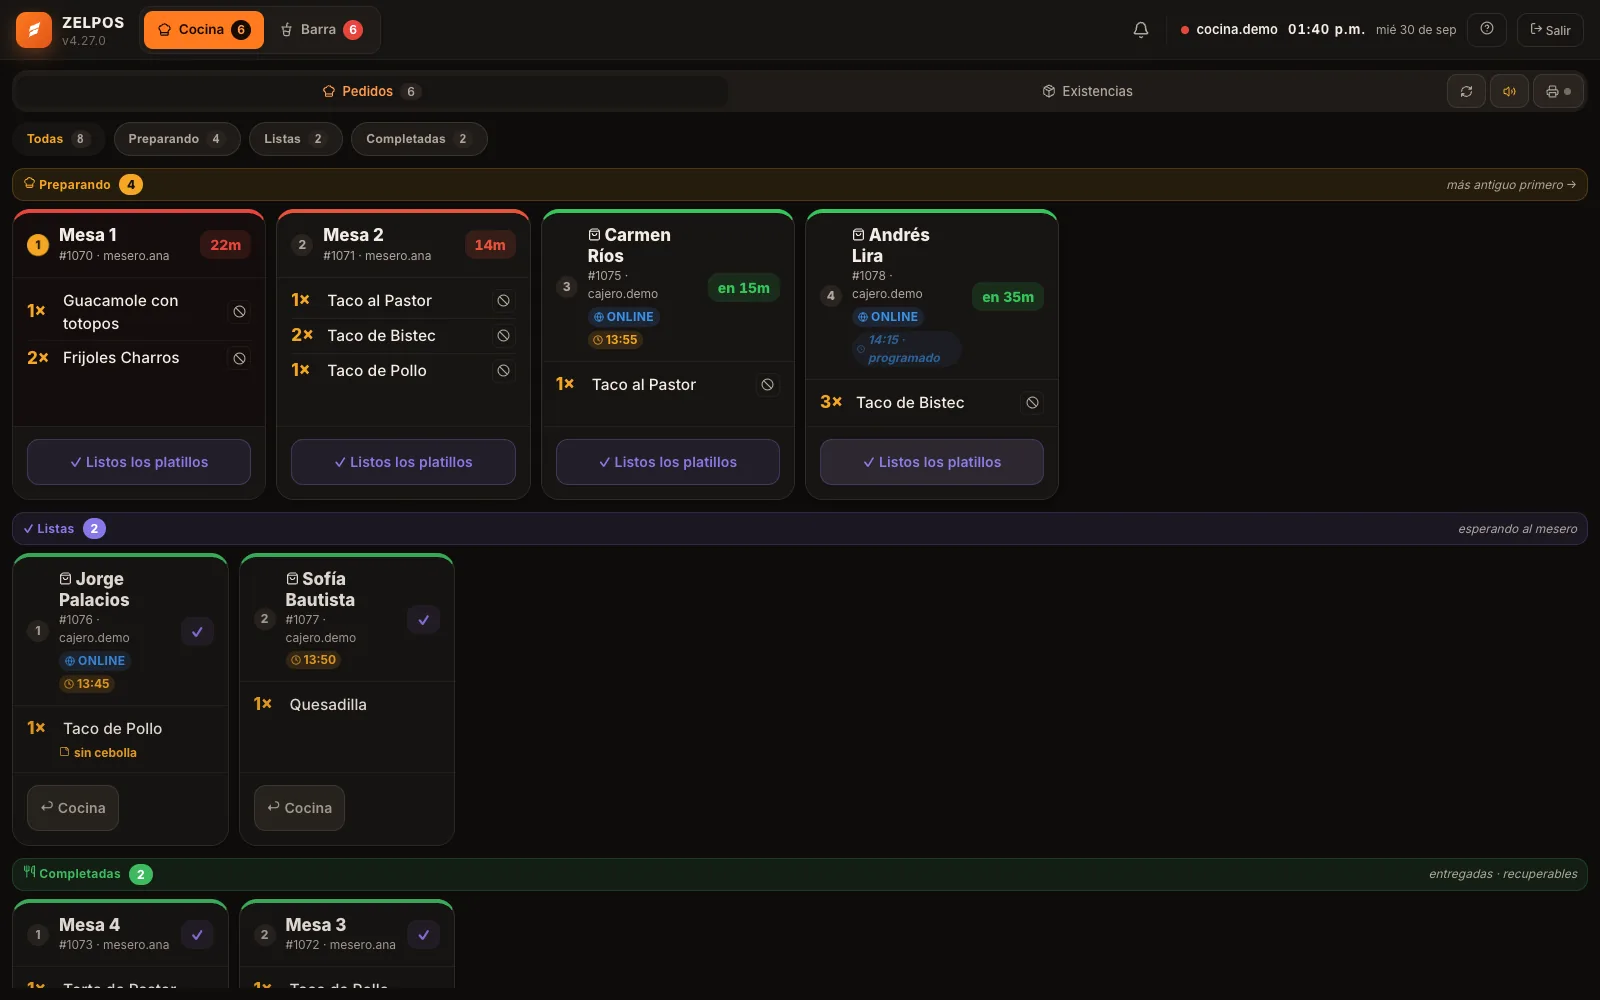The height and width of the screenshot is (1000, 1600).
Task: Cancel the Guacamole con totopos item
Action: pos(240,312)
